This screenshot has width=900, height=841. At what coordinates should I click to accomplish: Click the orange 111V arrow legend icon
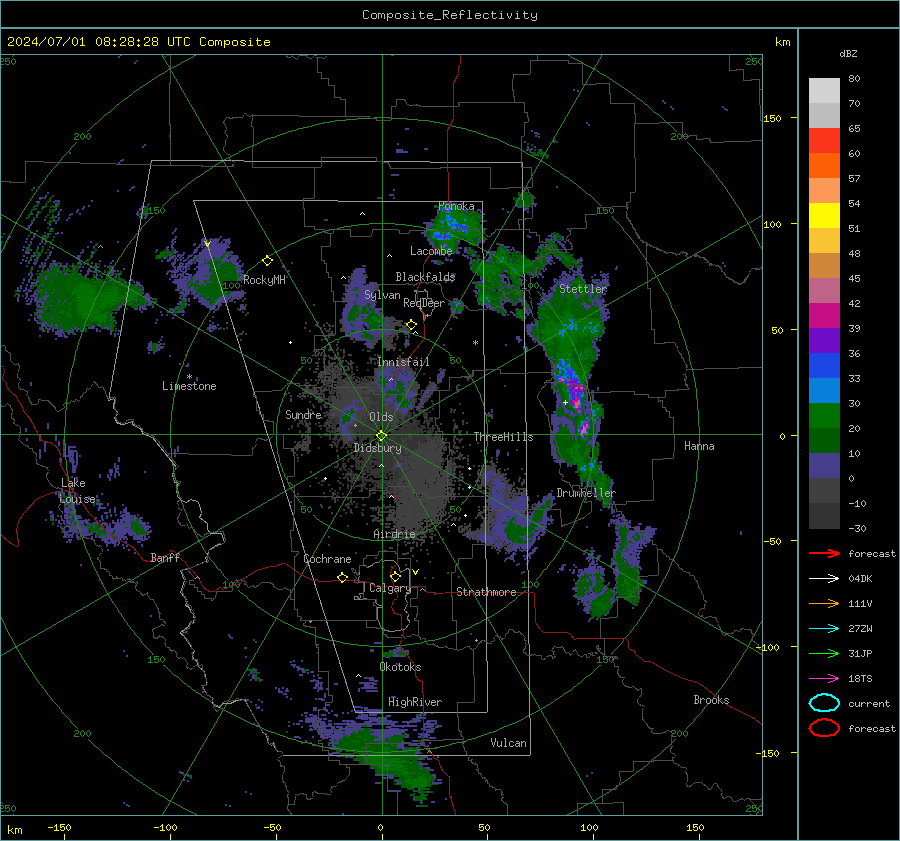point(824,603)
